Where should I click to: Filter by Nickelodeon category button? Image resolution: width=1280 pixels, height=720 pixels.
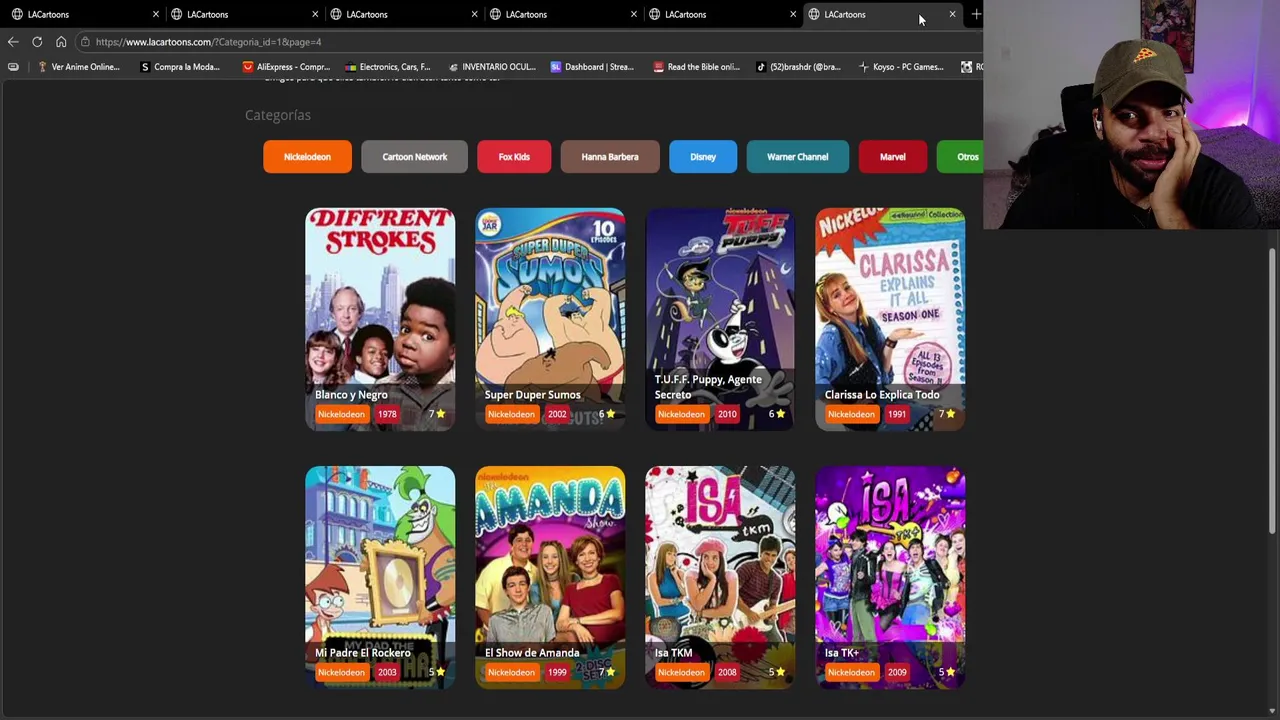click(x=307, y=157)
